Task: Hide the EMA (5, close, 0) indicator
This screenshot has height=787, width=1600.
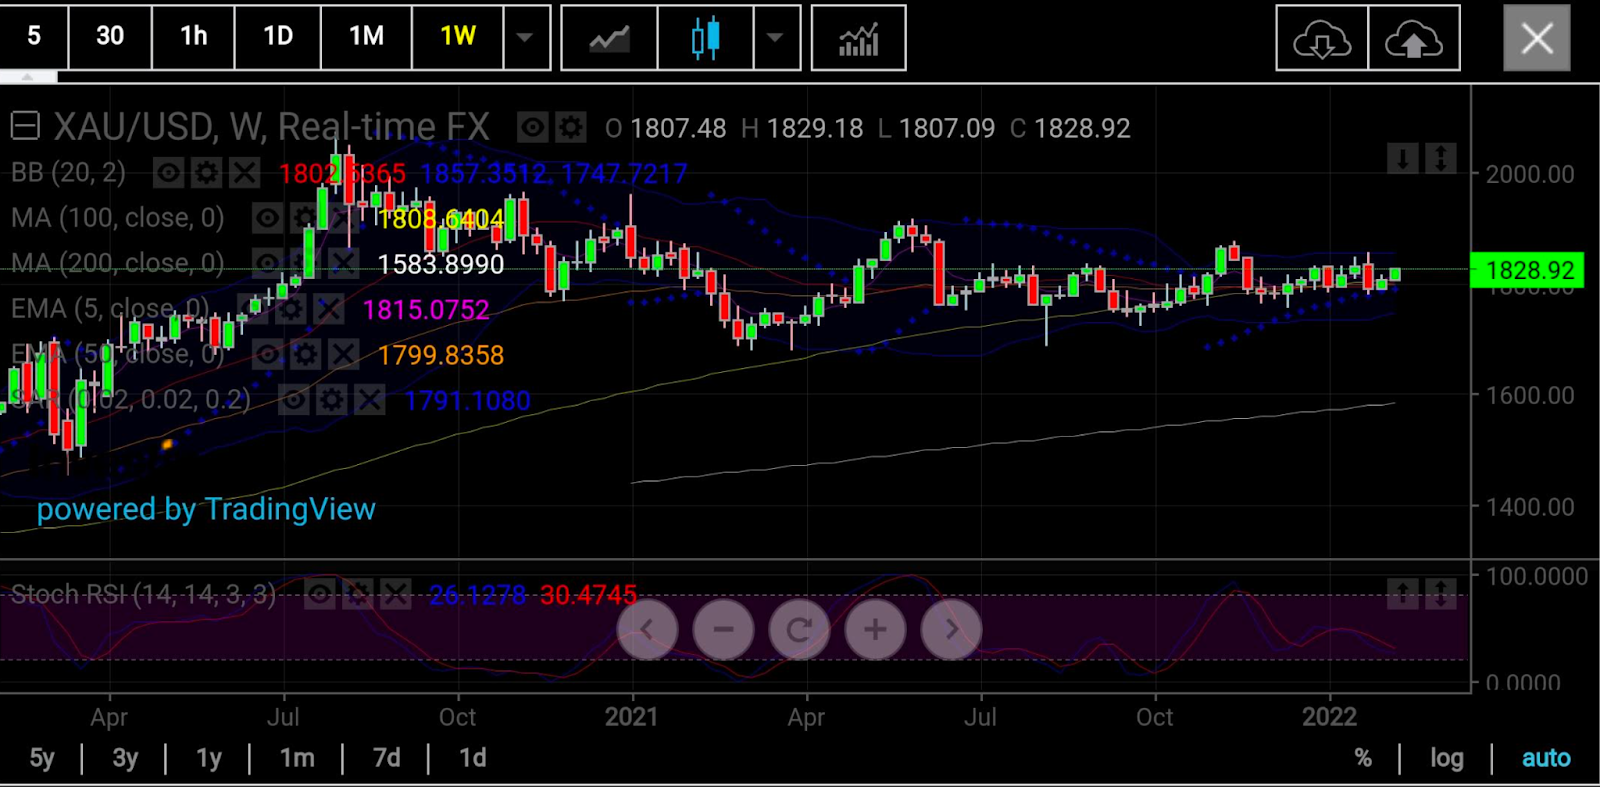Action: [x=252, y=309]
